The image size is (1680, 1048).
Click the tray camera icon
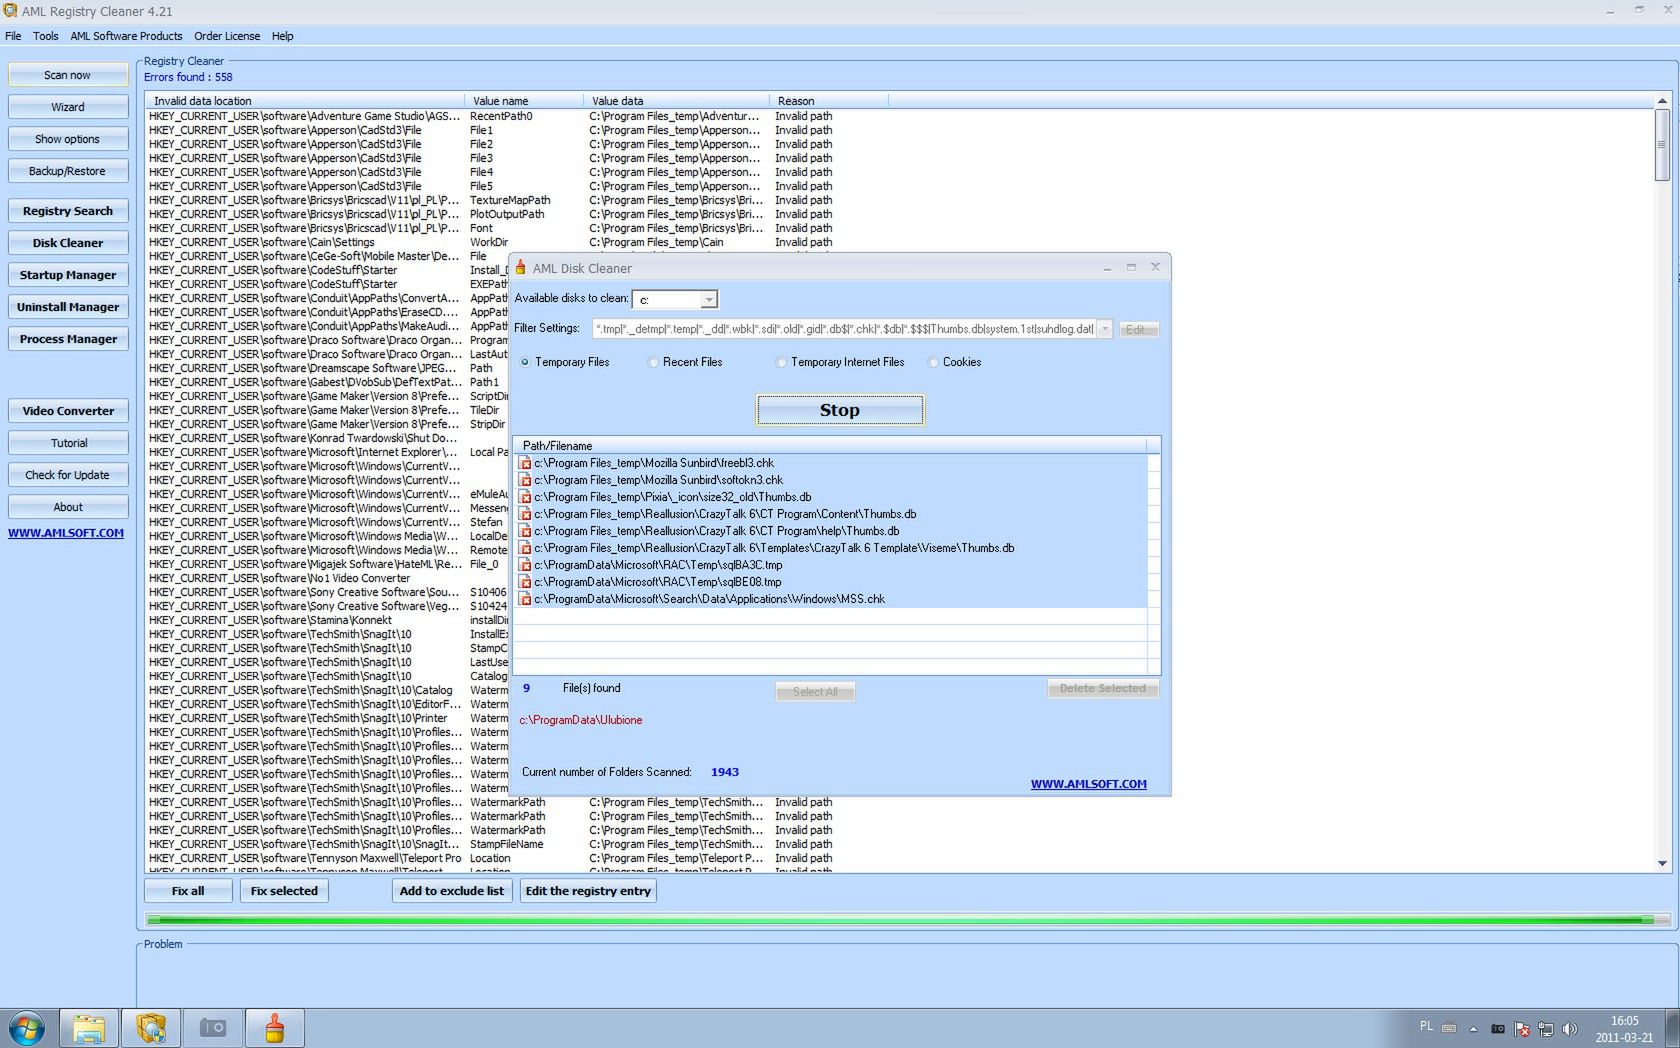tap(1497, 1029)
